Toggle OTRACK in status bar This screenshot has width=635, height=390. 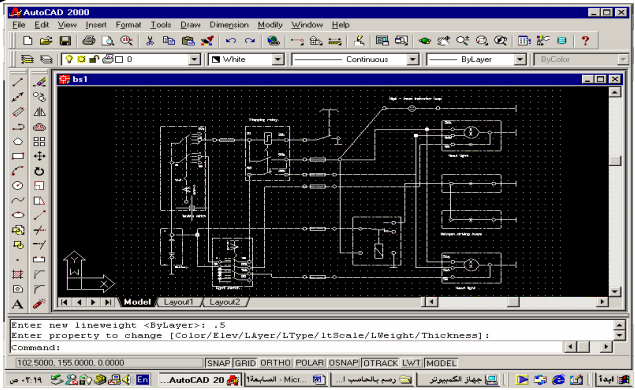(381, 363)
